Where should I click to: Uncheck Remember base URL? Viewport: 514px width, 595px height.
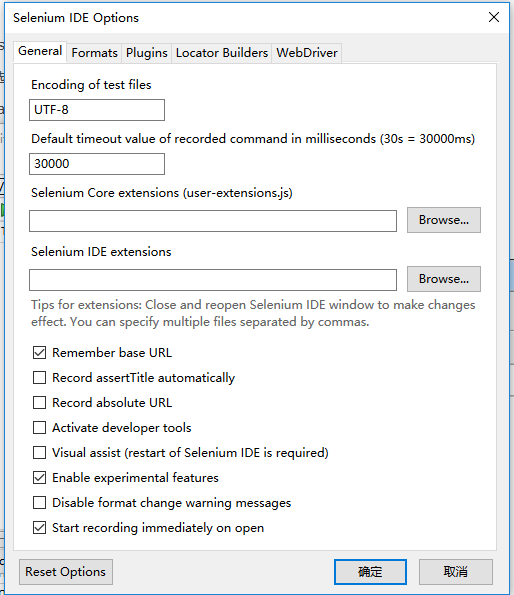tap(39, 353)
